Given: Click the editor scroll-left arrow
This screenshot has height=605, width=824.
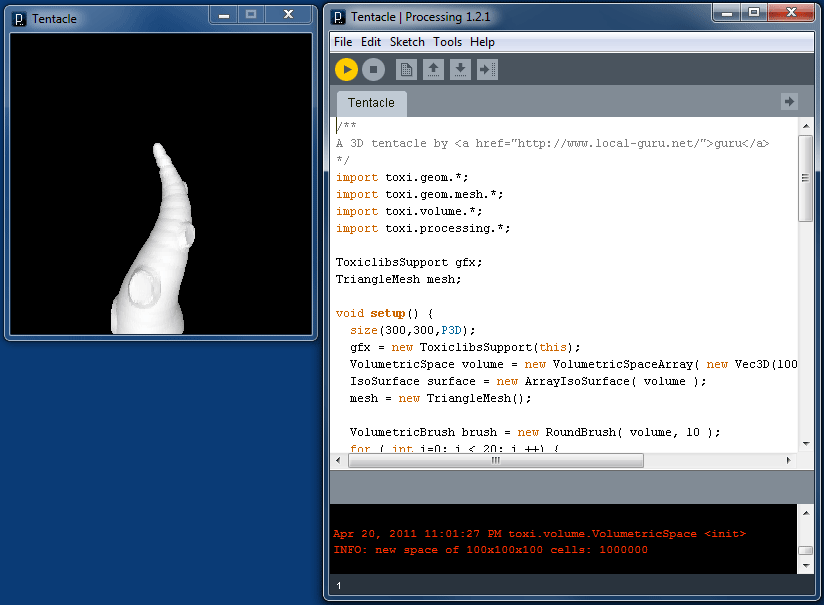Looking at the screenshot, I should (x=338, y=460).
